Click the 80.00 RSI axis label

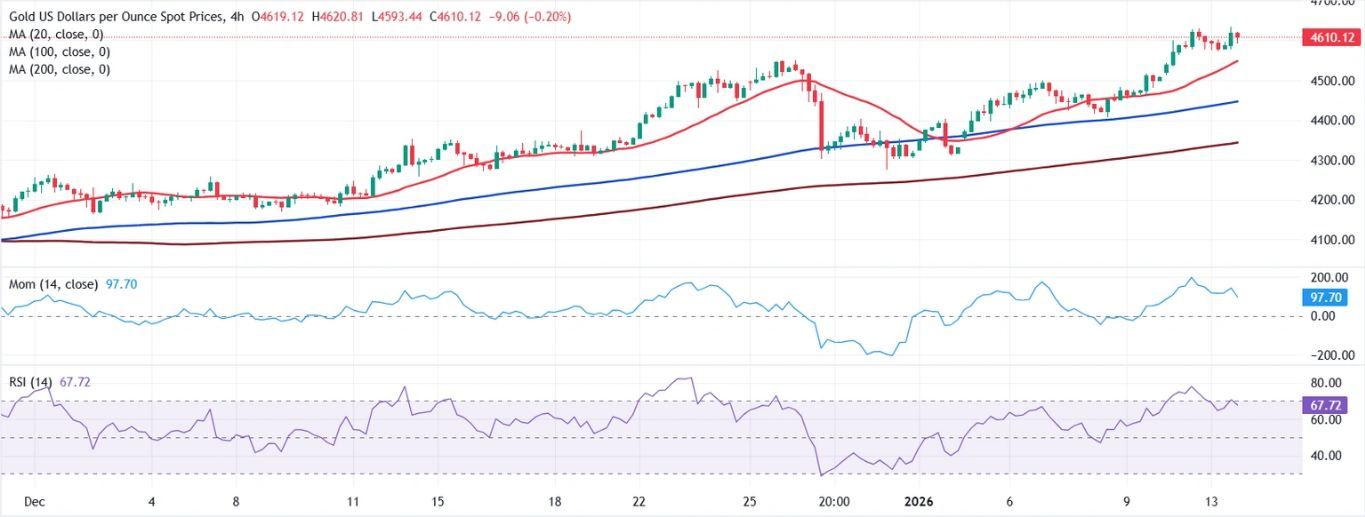[1326, 383]
